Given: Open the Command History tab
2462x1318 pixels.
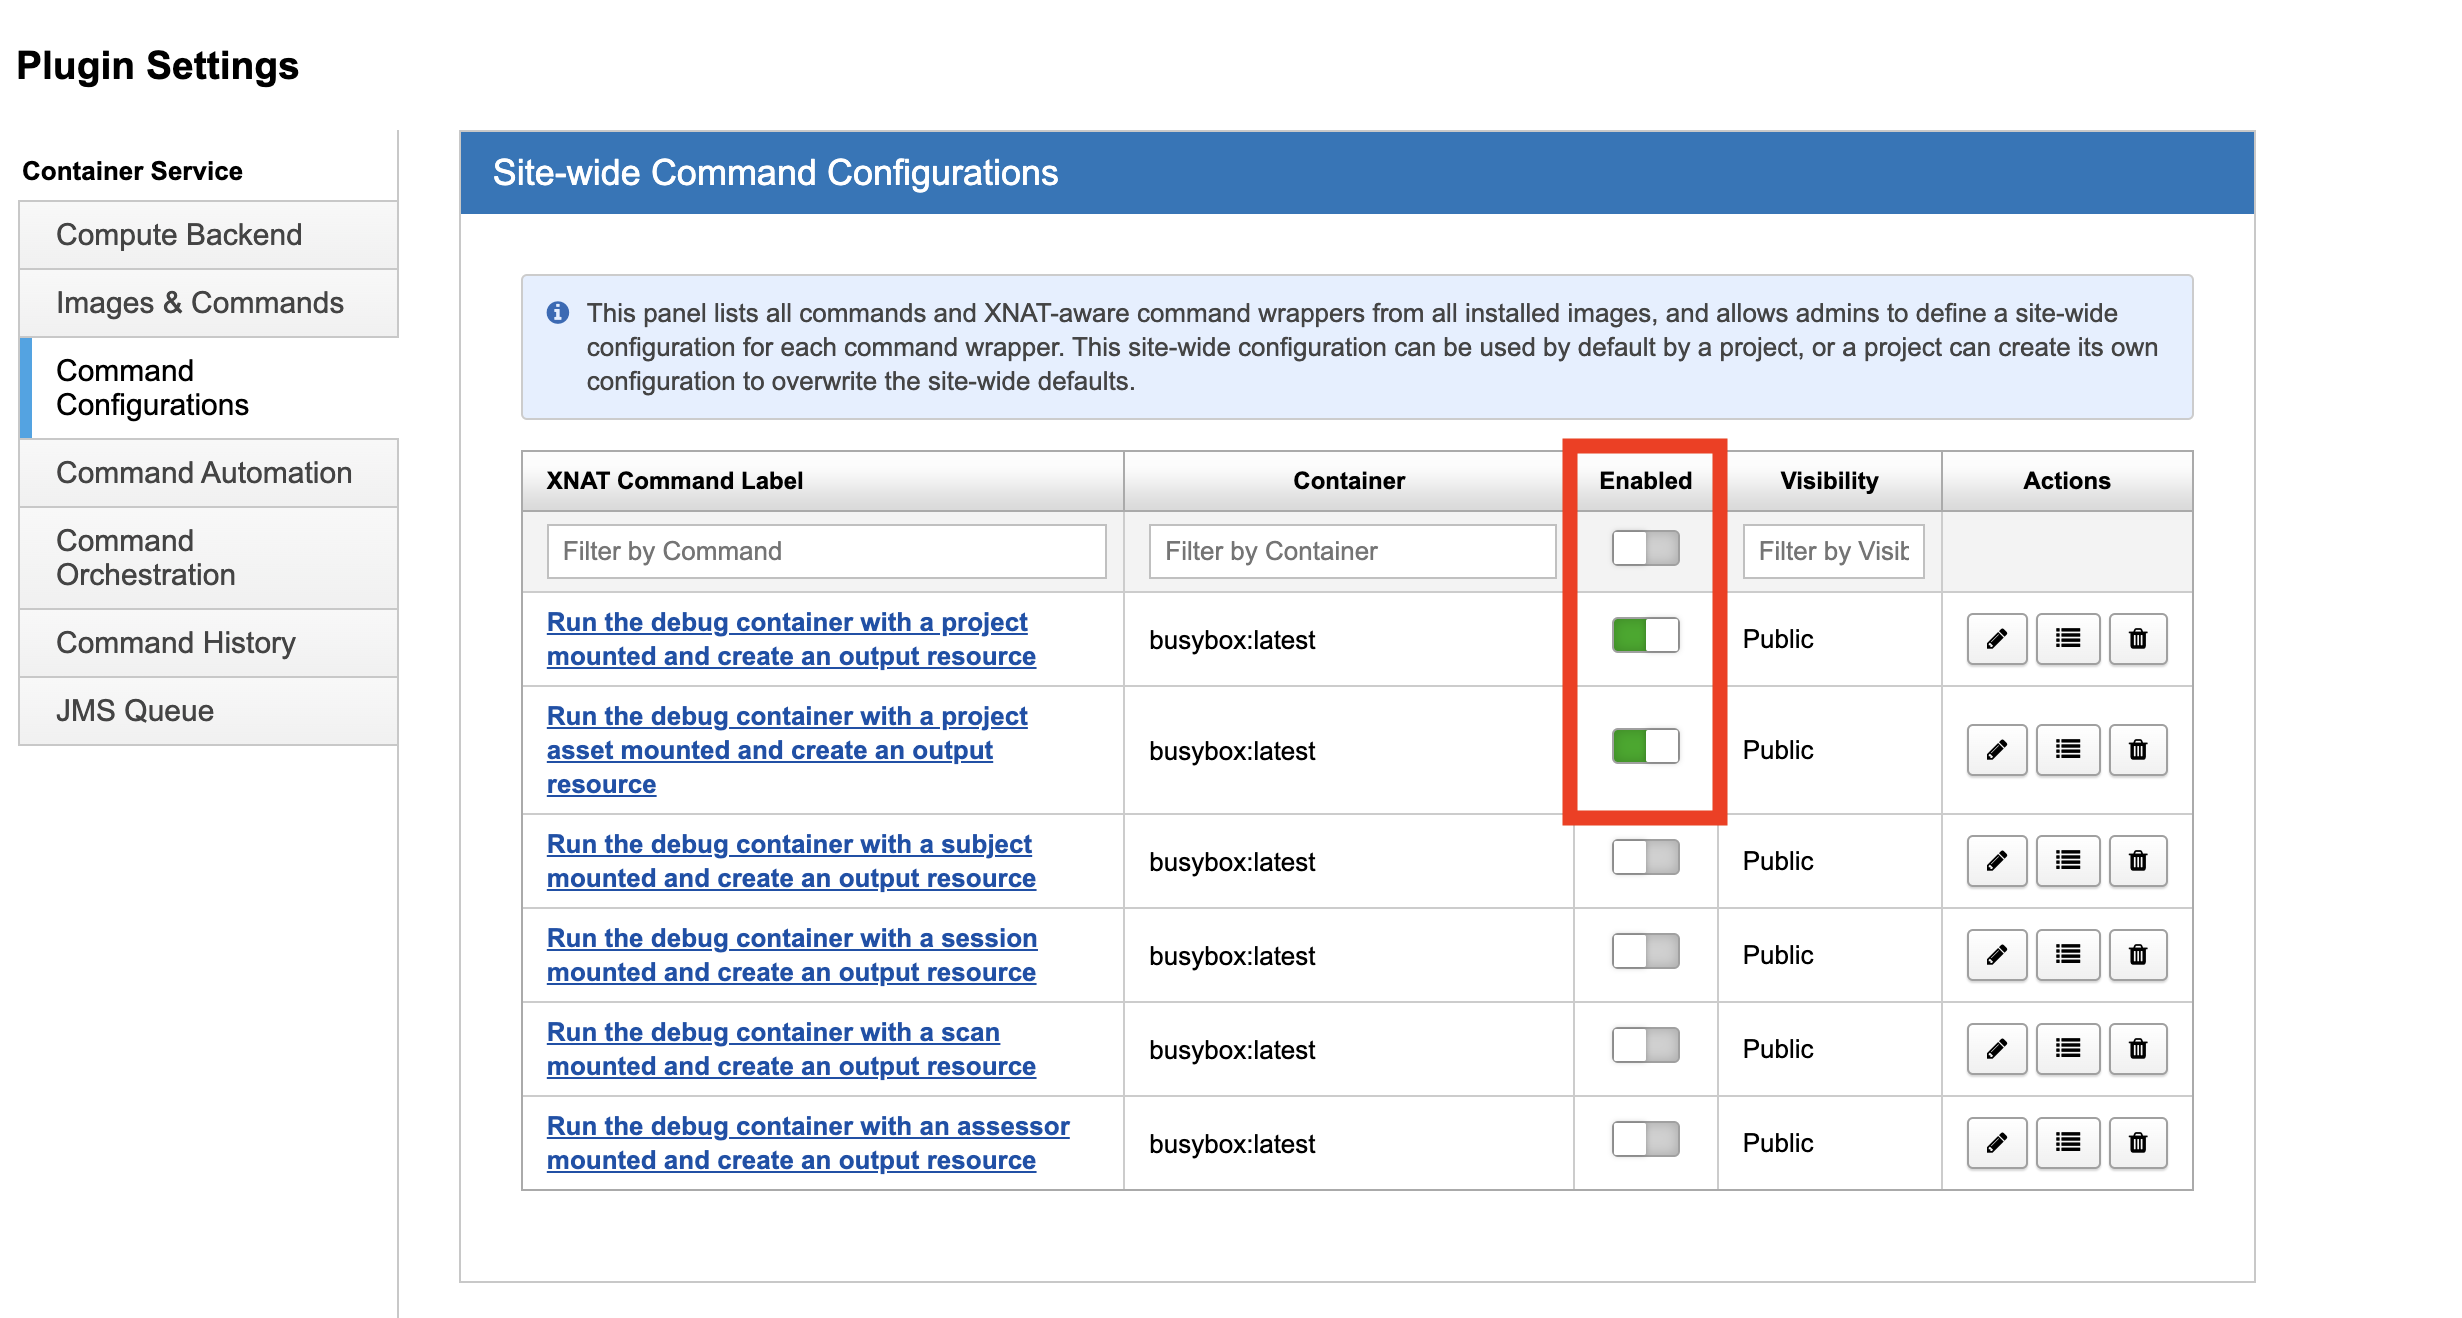Looking at the screenshot, I should pyautogui.click(x=176, y=643).
